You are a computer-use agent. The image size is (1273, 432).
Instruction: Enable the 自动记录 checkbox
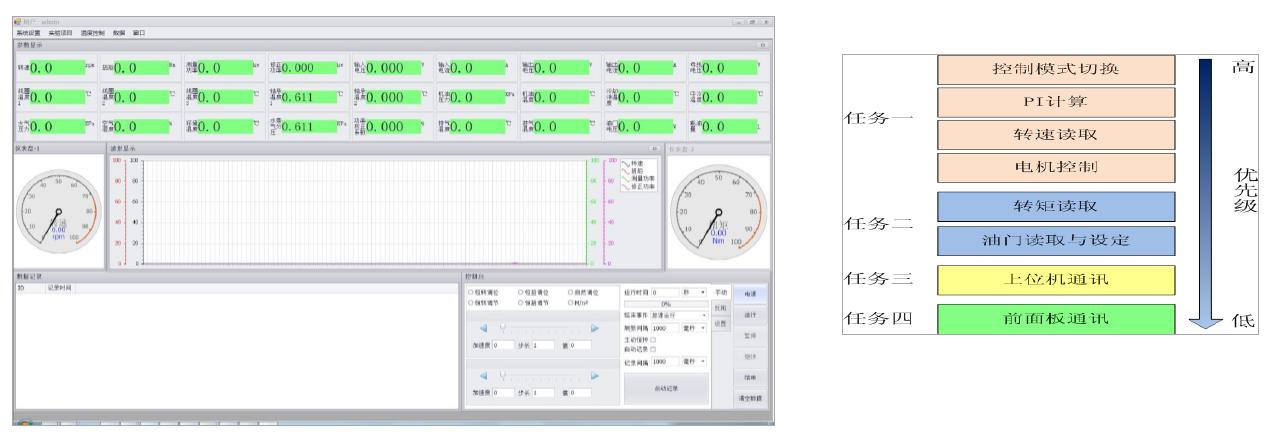pyautogui.click(x=653, y=349)
